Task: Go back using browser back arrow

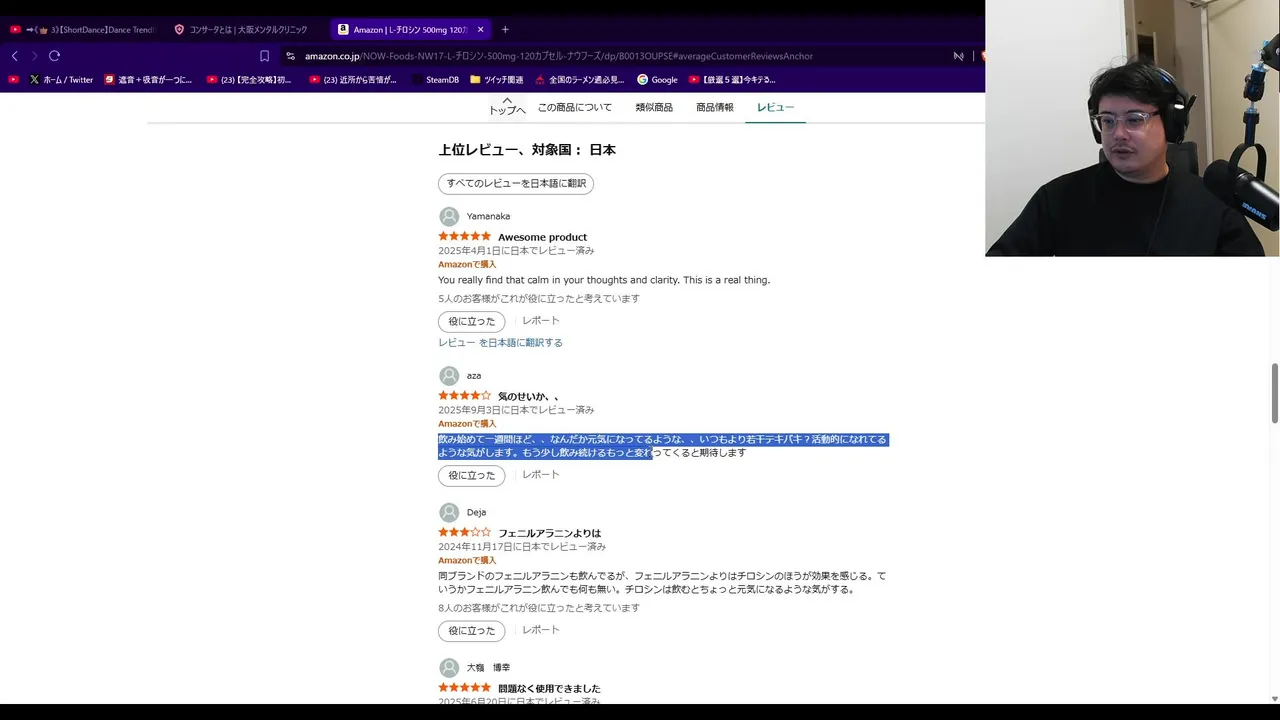Action: [15, 56]
